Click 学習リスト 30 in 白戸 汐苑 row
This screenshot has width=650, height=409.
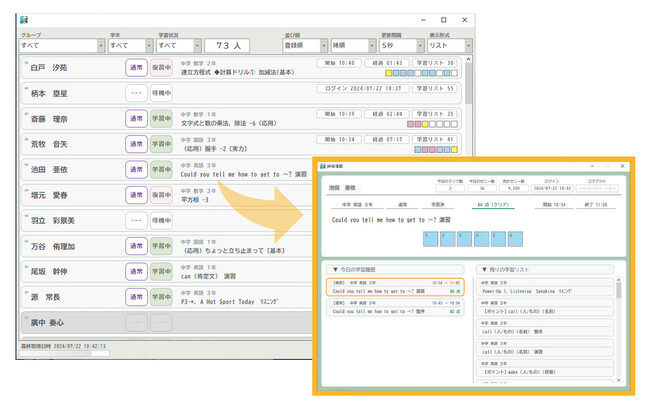click(435, 63)
